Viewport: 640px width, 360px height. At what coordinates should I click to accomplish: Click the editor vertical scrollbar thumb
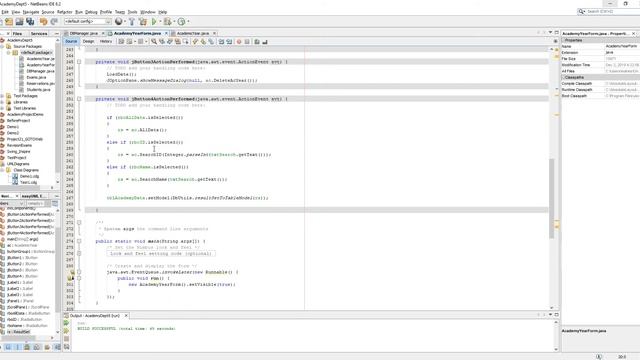pos(551,199)
